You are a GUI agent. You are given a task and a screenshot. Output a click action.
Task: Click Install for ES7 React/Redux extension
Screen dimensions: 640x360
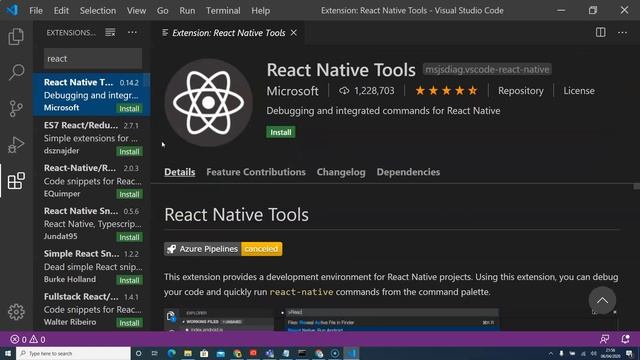(129, 151)
